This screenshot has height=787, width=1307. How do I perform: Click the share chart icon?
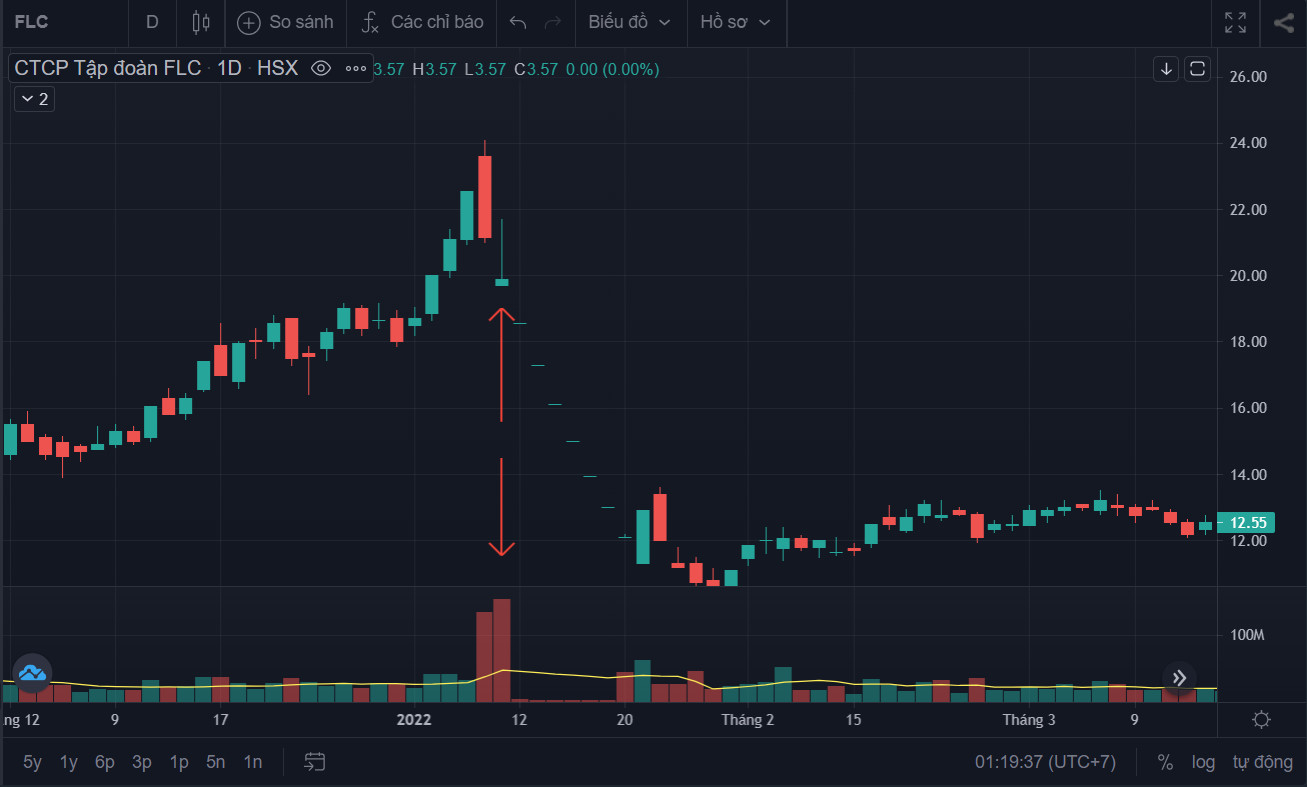(x=1283, y=22)
